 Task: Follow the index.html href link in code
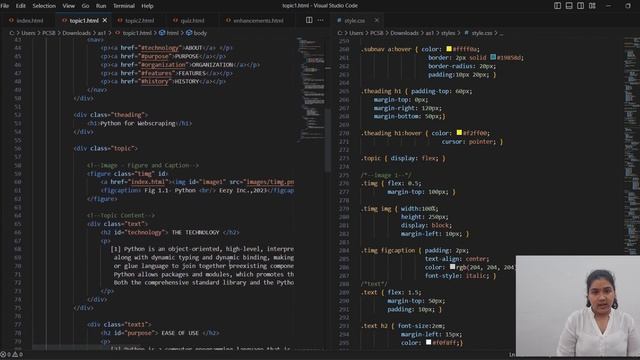tap(148, 182)
